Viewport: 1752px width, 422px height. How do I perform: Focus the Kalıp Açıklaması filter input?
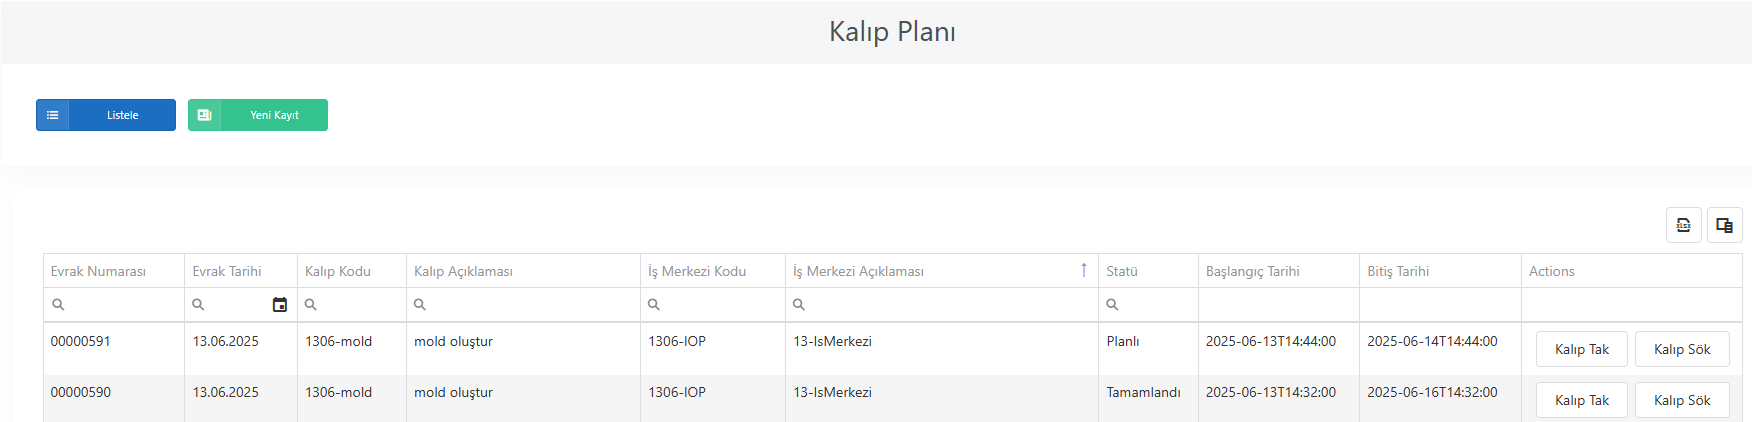[x=523, y=305]
